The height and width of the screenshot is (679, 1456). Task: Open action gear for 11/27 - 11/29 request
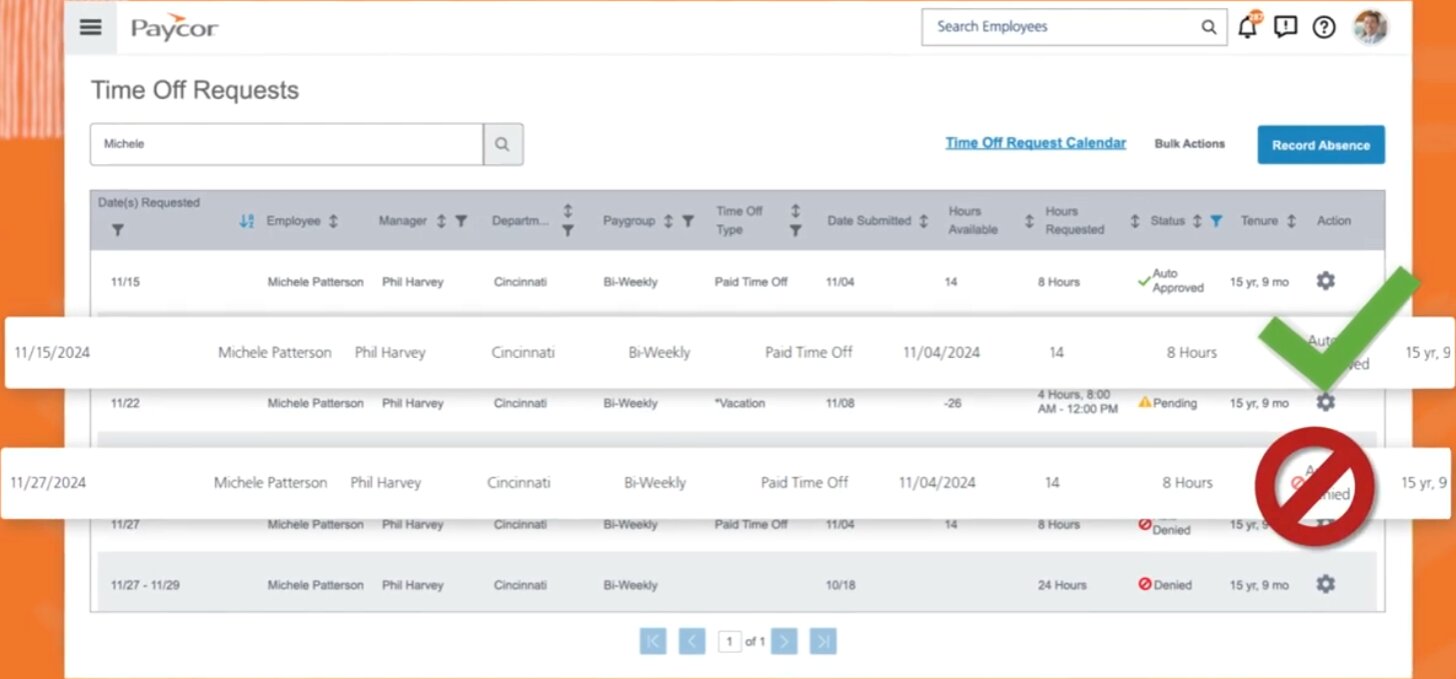coord(1325,584)
